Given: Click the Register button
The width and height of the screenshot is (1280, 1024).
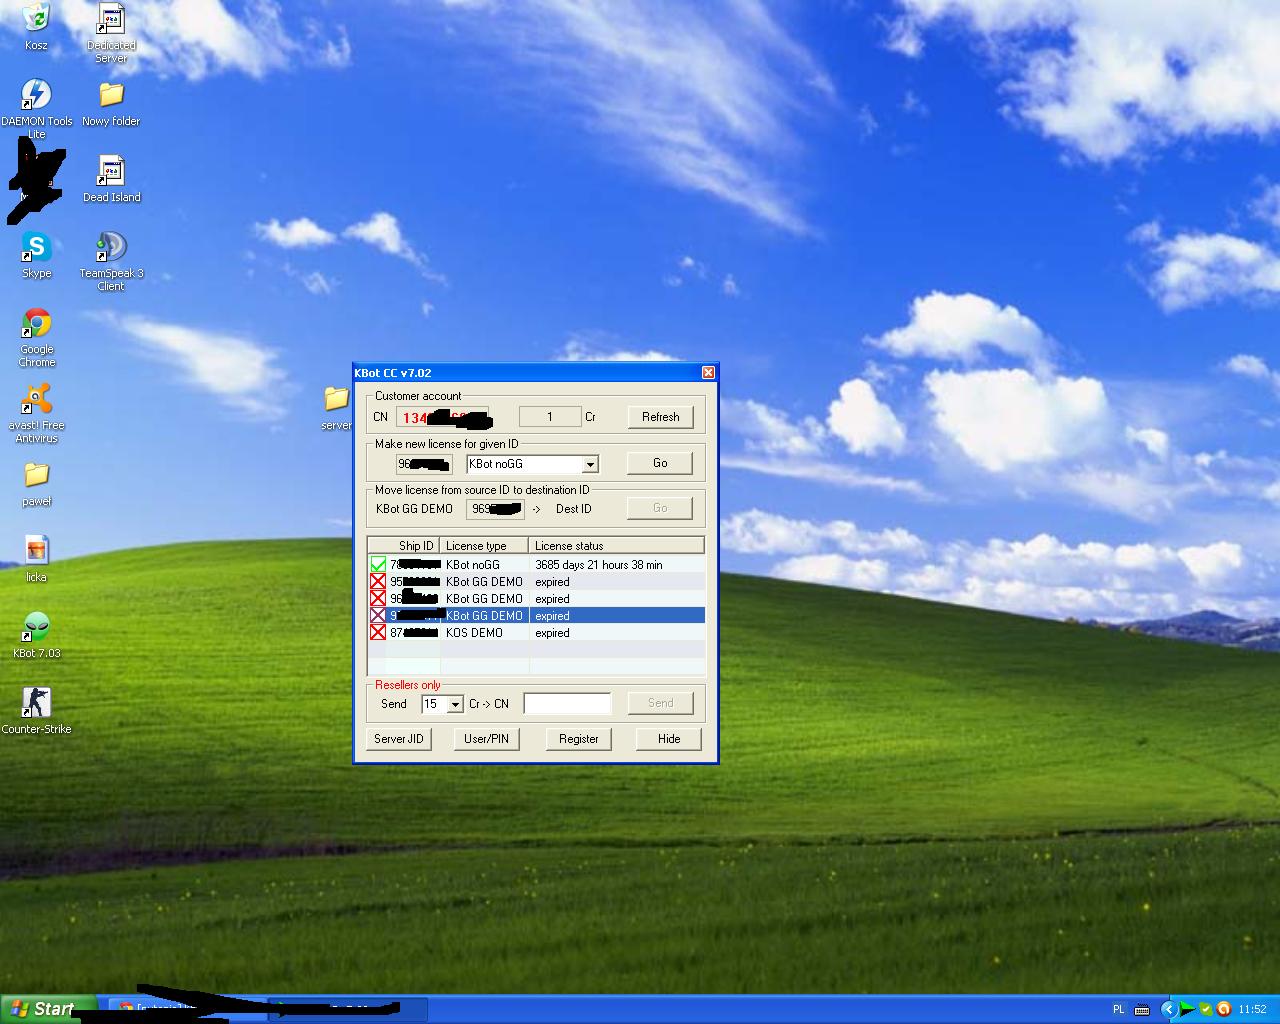Looking at the screenshot, I should 578,739.
